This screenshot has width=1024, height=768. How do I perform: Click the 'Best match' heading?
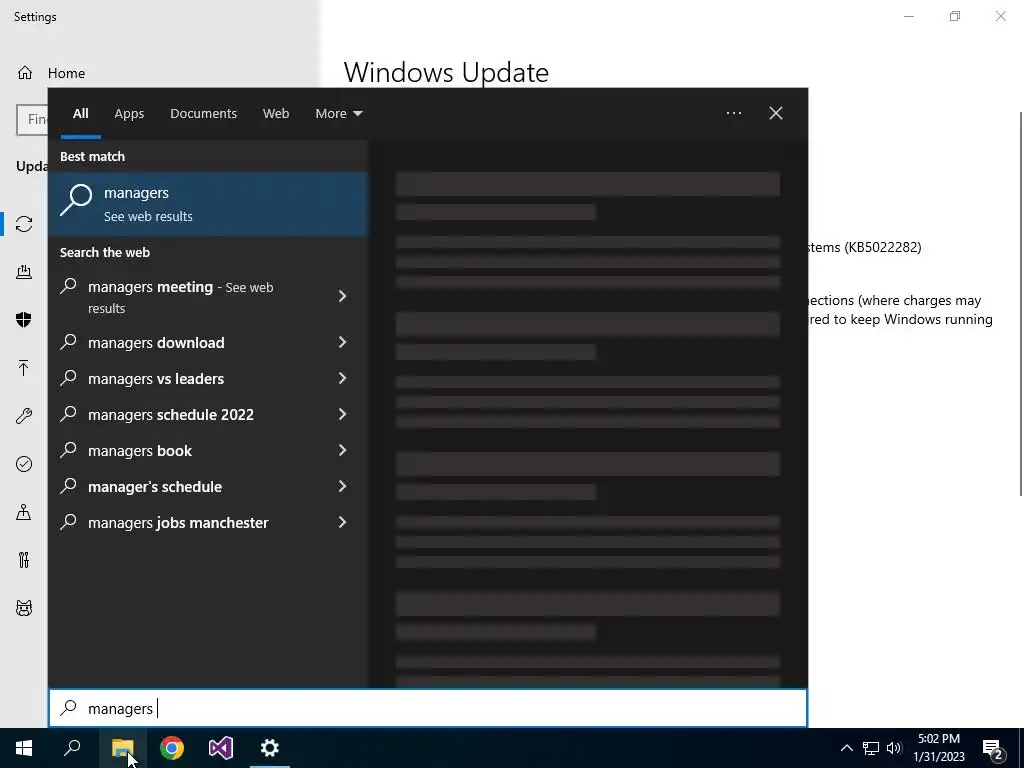pyautogui.click(x=92, y=156)
